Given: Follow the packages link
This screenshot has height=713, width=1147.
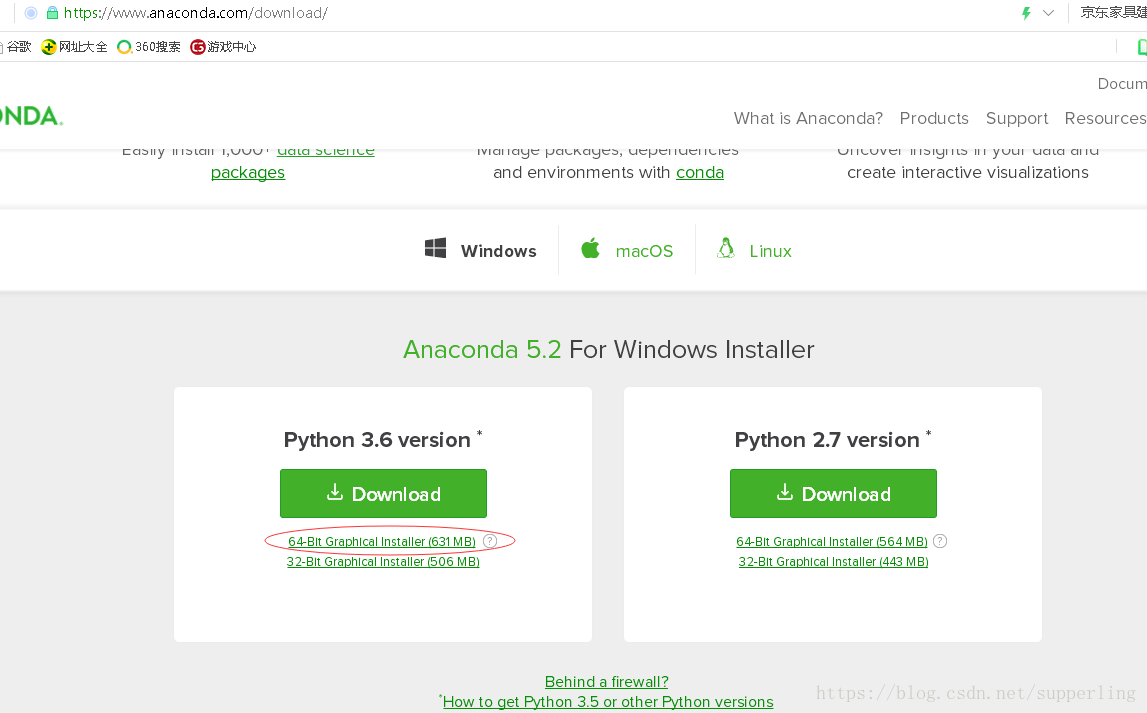Looking at the screenshot, I should (x=248, y=173).
